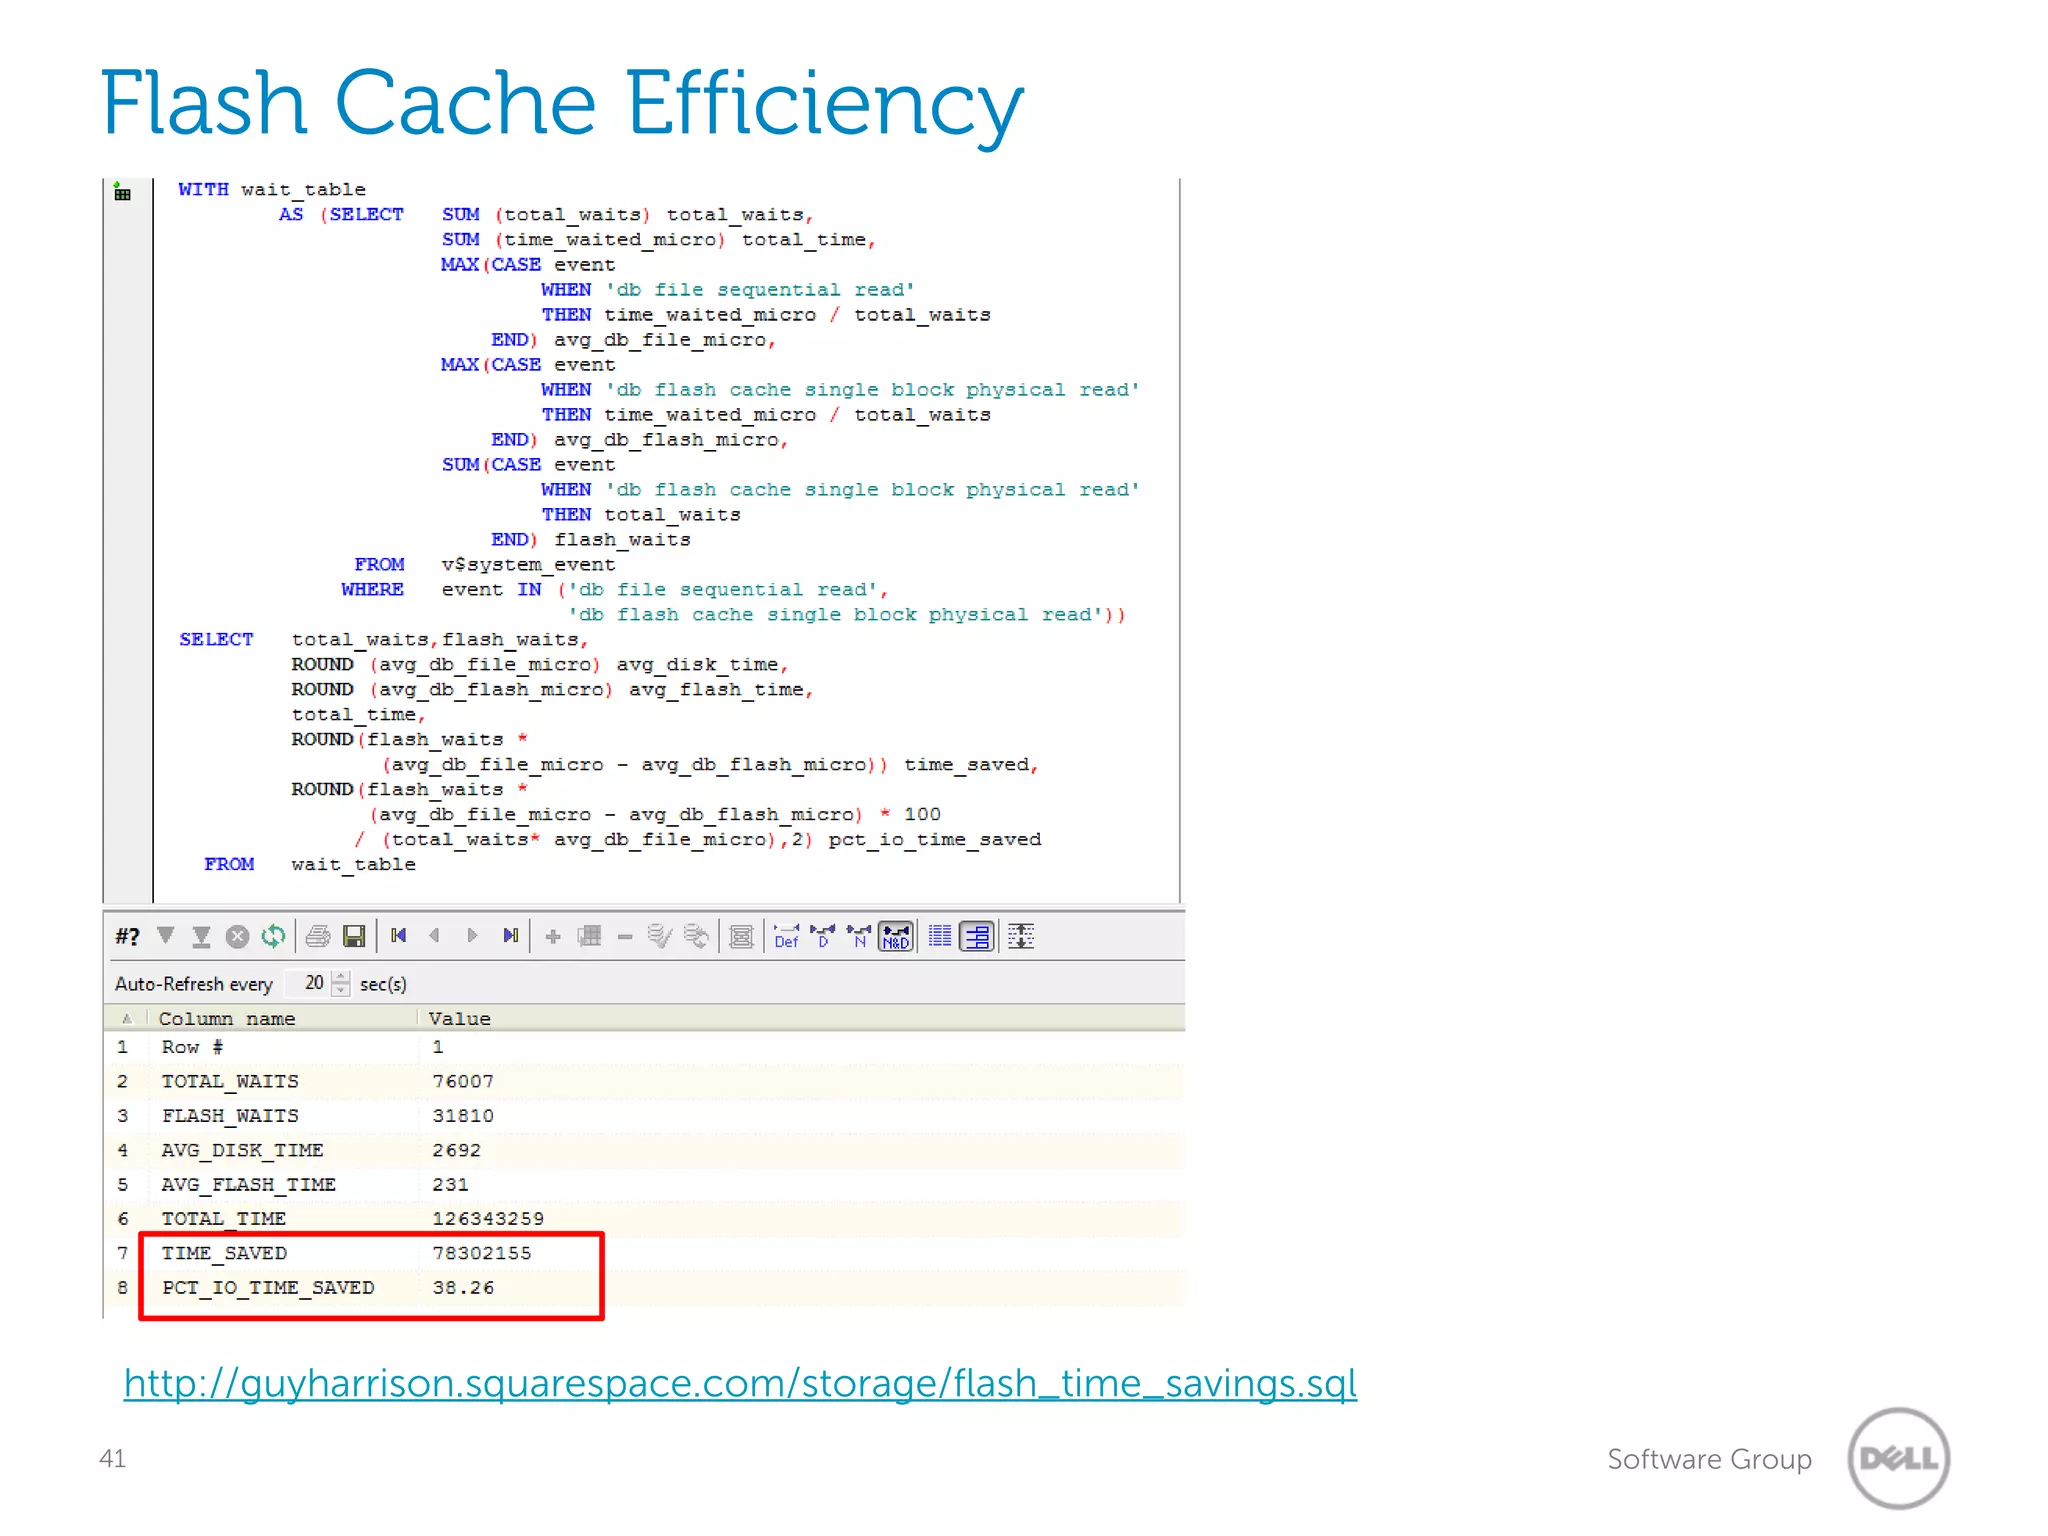The width and height of the screenshot is (2048, 1536).
Task: Click the Auto-Refresh seconds field
Action: pos(308,983)
